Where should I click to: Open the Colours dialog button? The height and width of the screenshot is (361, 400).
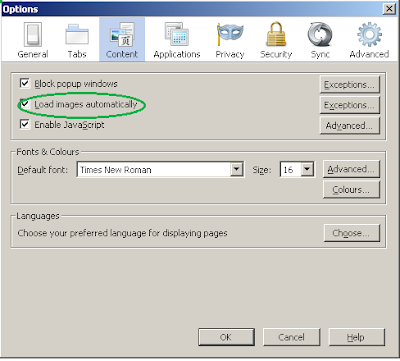tap(351, 190)
